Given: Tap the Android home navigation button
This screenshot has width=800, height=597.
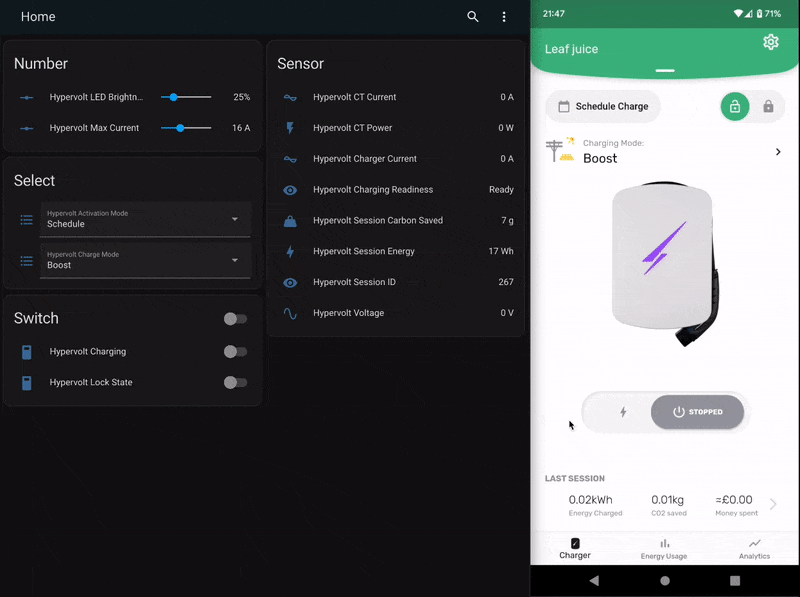Looking at the screenshot, I should [665, 580].
